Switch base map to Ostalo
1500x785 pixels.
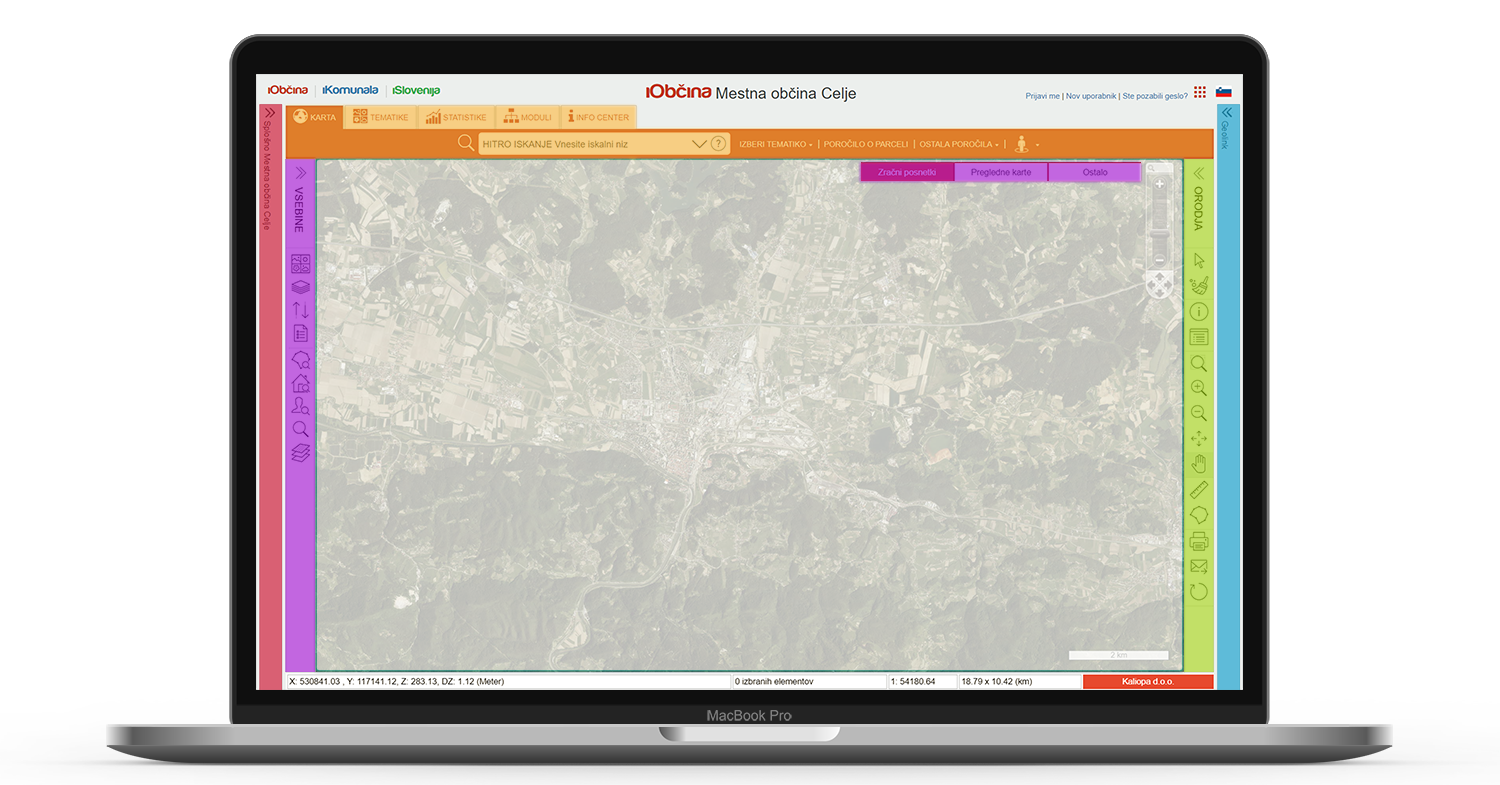coord(1094,172)
